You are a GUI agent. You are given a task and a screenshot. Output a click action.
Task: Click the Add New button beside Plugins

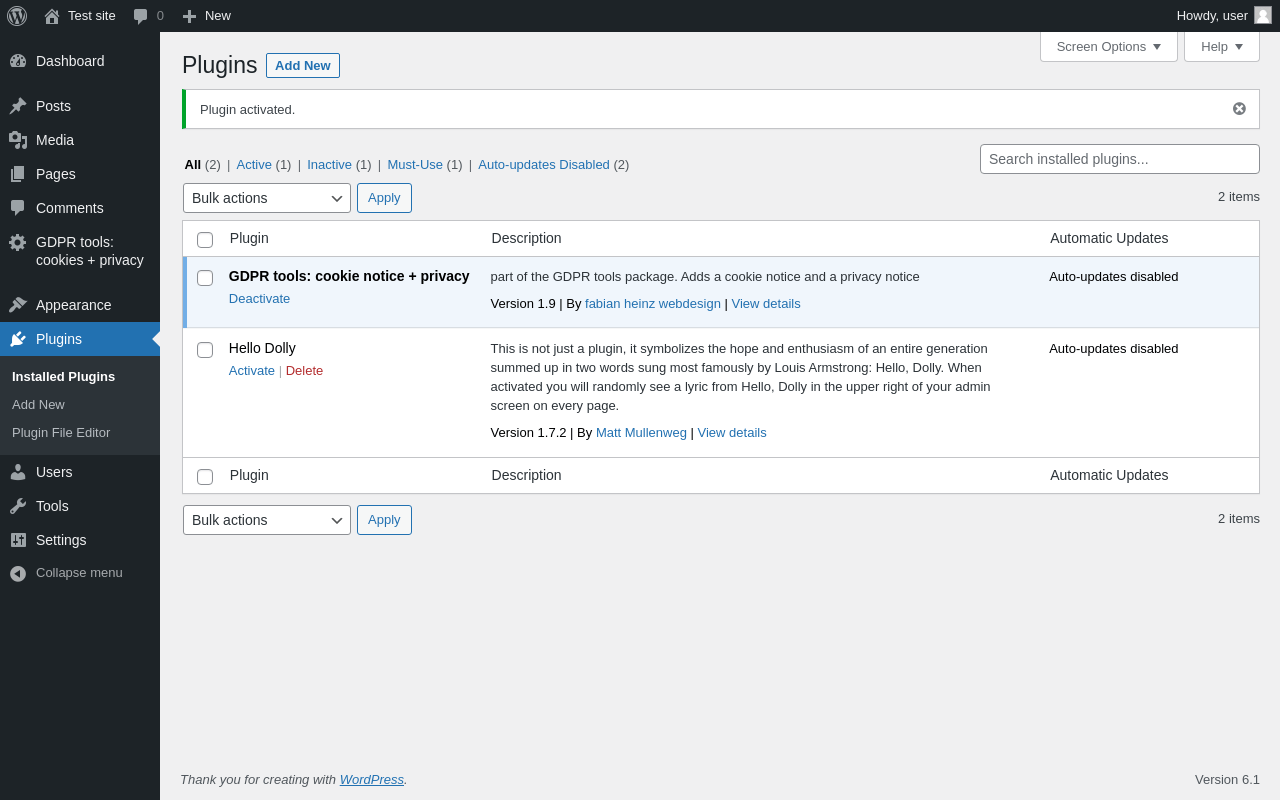(302, 66)
